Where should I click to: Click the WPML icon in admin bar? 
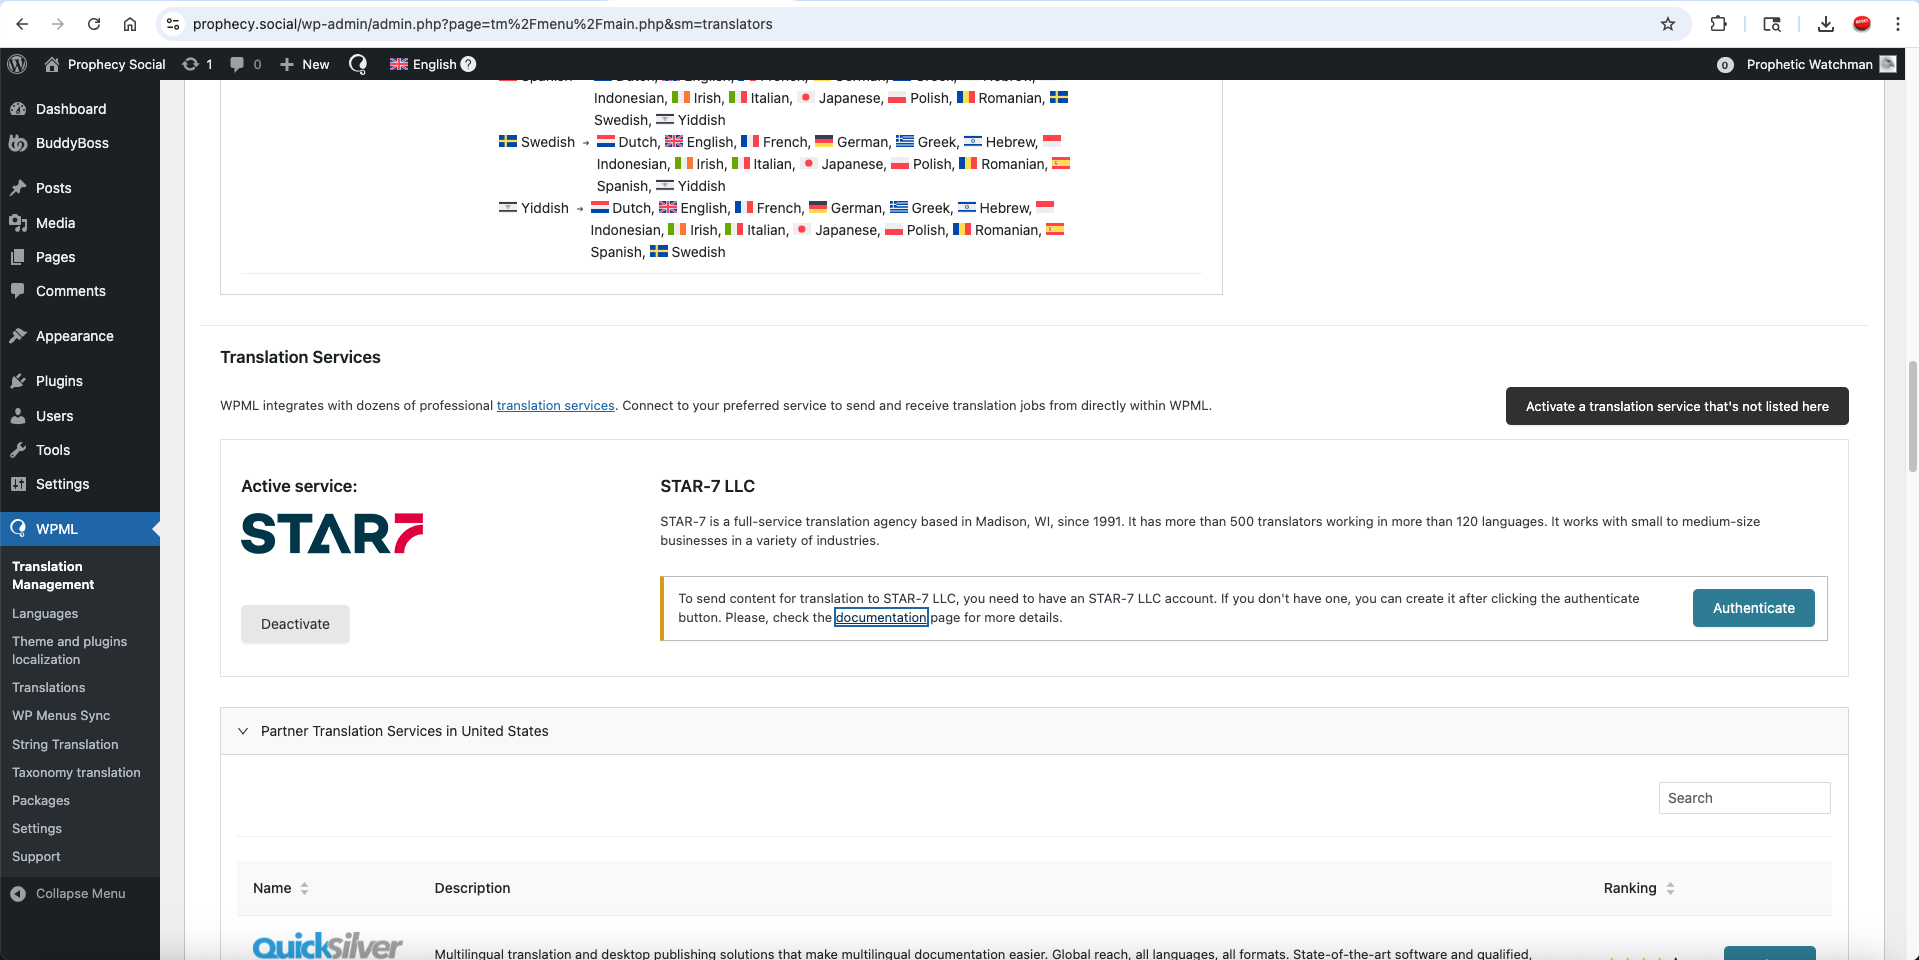(358, 64)
